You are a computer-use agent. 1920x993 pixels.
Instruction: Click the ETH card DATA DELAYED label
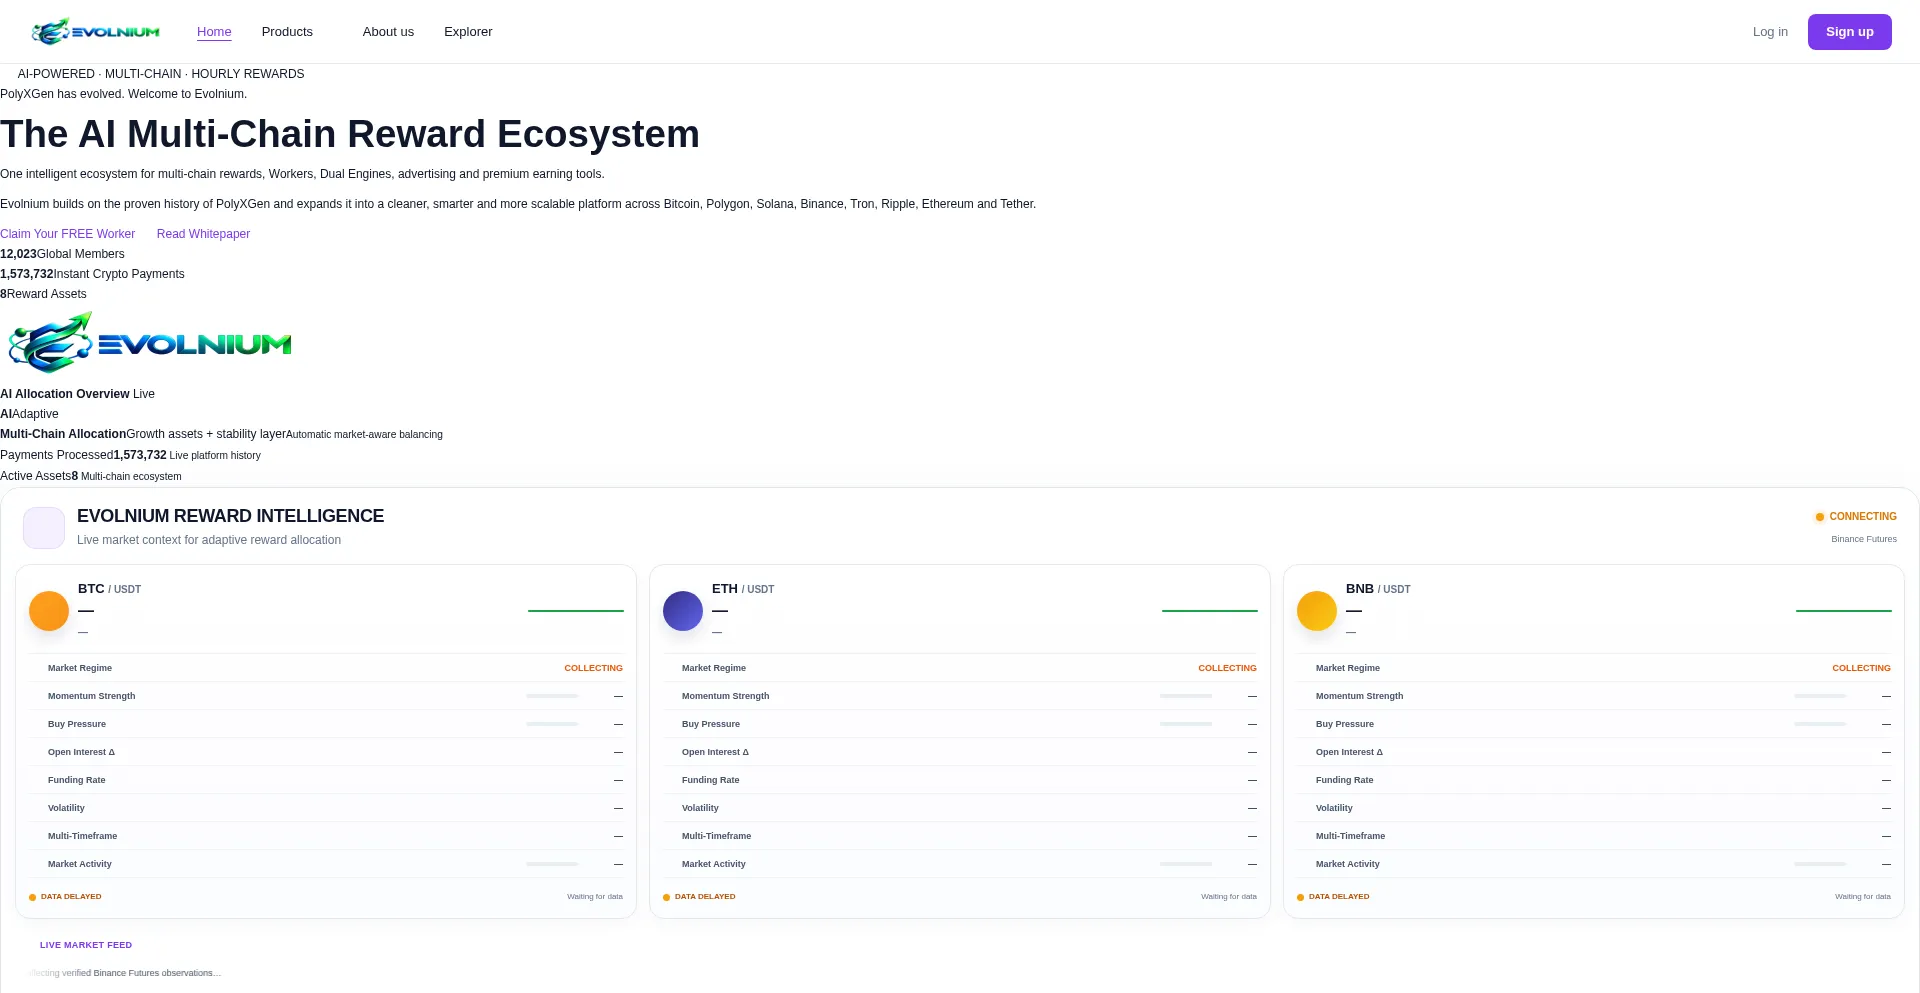coord(705,897)
